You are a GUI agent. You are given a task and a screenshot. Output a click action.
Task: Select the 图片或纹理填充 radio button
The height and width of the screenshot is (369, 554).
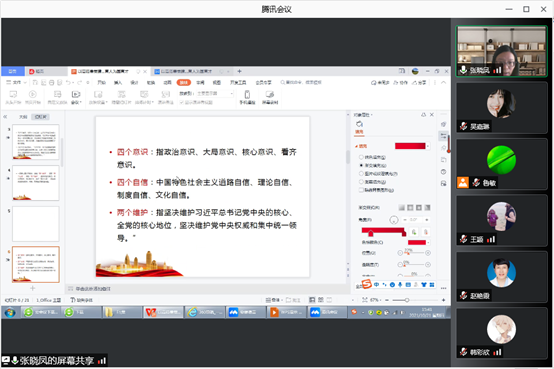click(361, 174)
